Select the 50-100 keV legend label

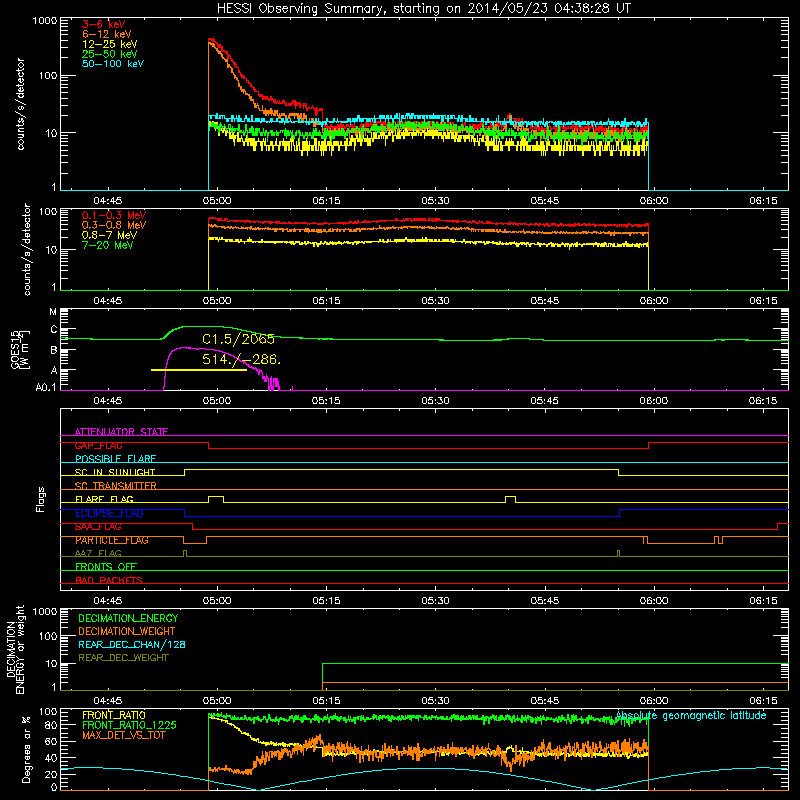(x=113, y=64)
